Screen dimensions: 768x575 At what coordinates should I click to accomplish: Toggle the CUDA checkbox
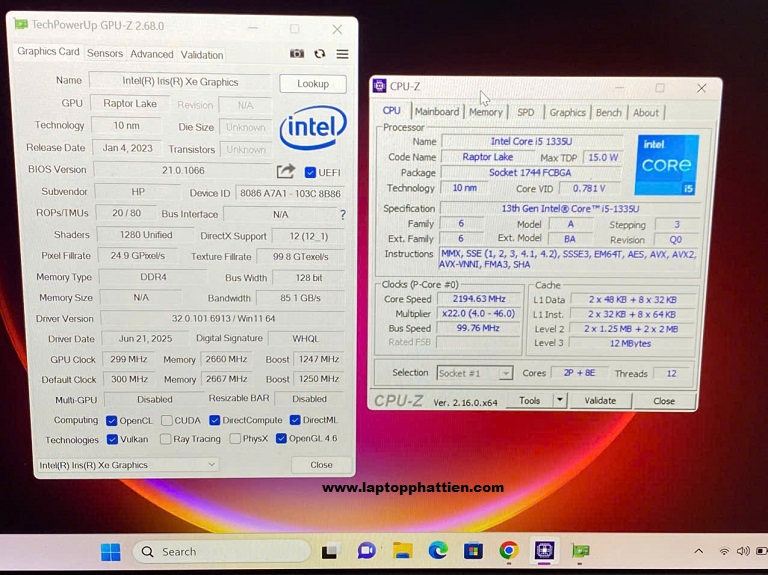(167, 421)
